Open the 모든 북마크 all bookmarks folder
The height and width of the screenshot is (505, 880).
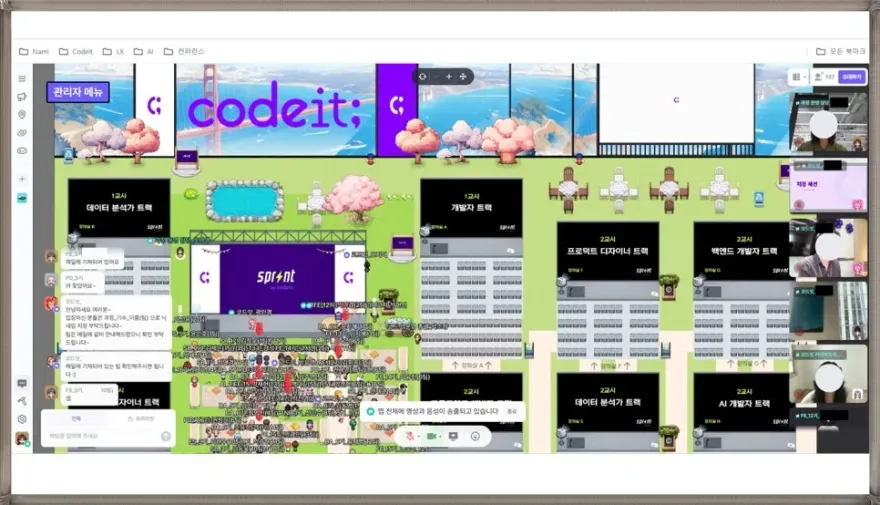[841, 51]
